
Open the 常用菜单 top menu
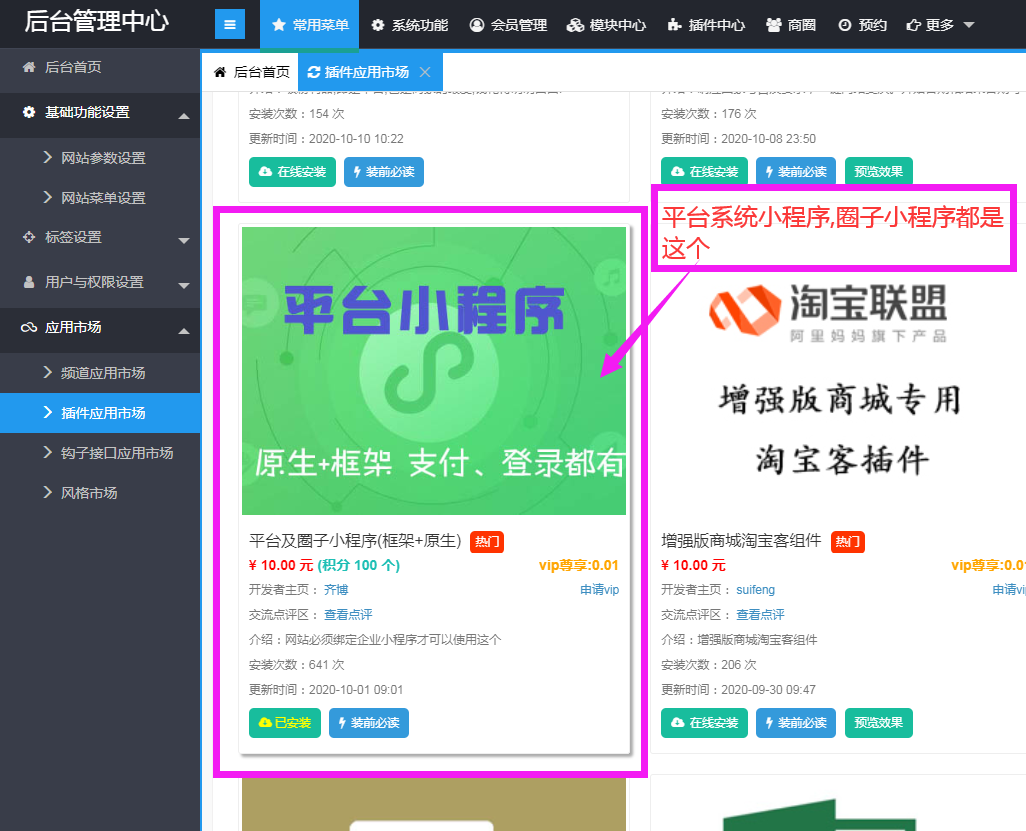(x=310, y=25)
